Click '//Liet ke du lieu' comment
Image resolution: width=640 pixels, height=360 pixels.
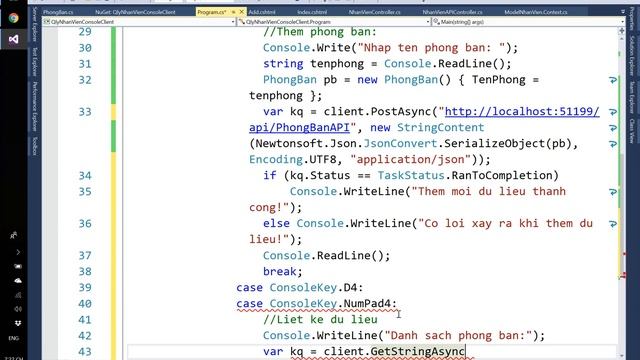tap(320, 320)
